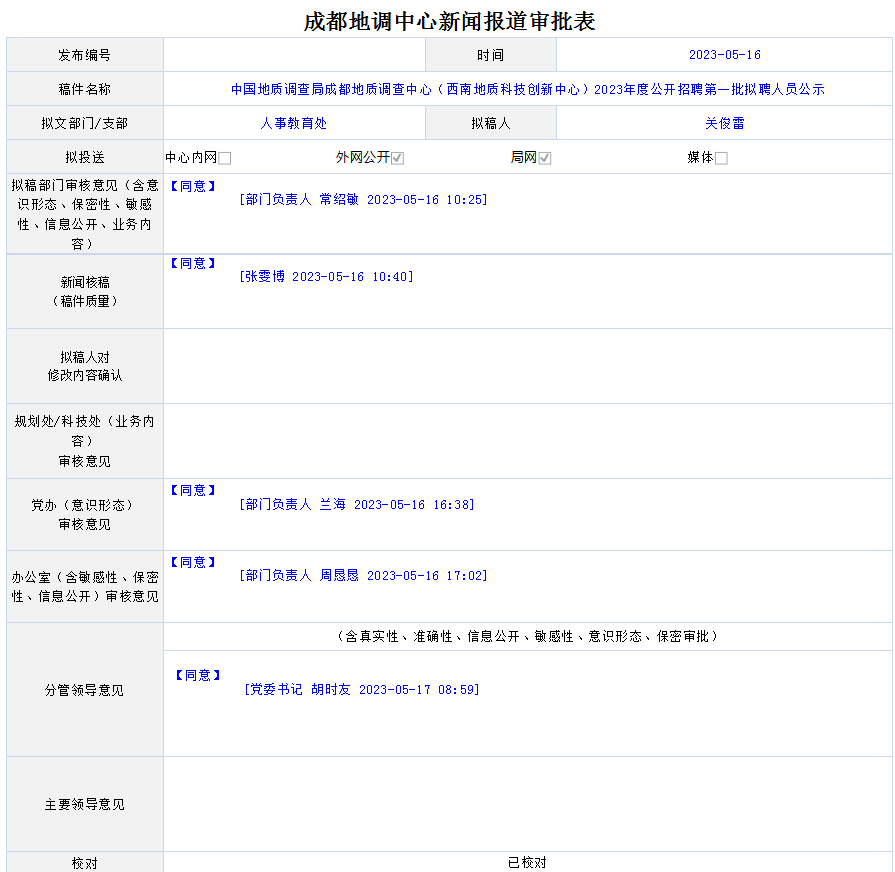Toggle the 局网 checkbox
This screenshot has width=895, height=872.
point(545,158)
